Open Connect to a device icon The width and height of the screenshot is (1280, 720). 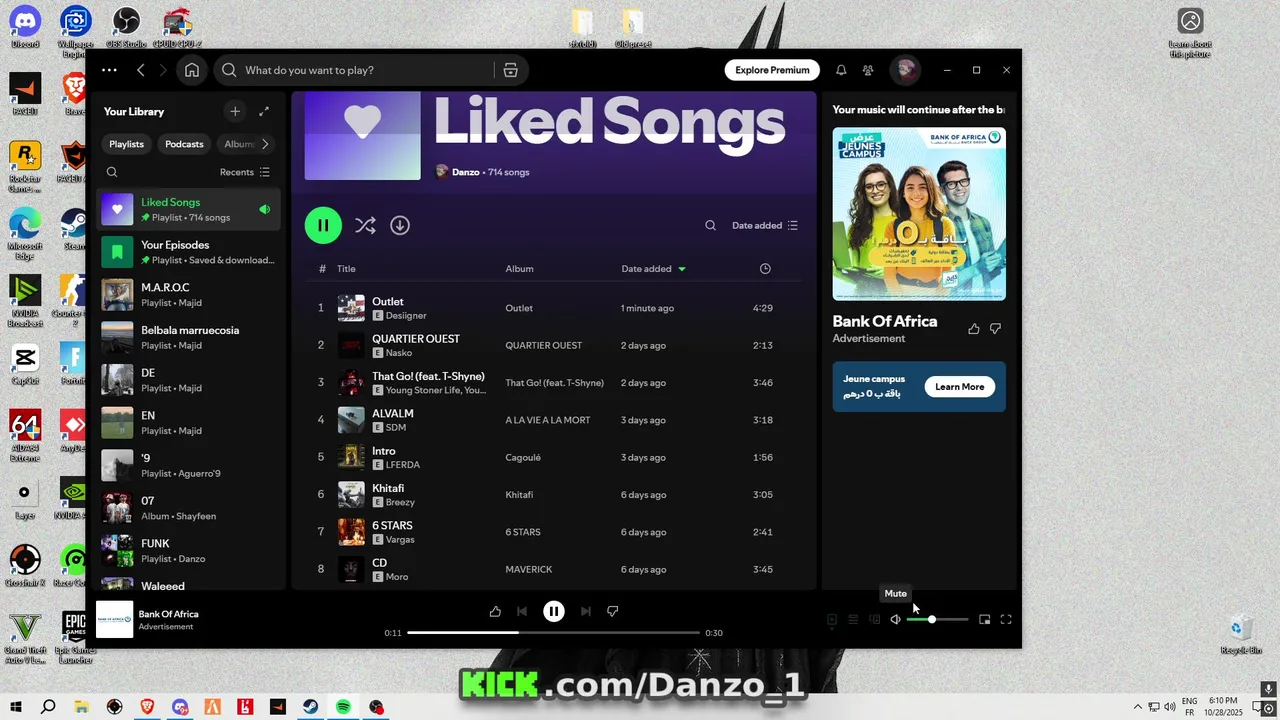(874, 620)
